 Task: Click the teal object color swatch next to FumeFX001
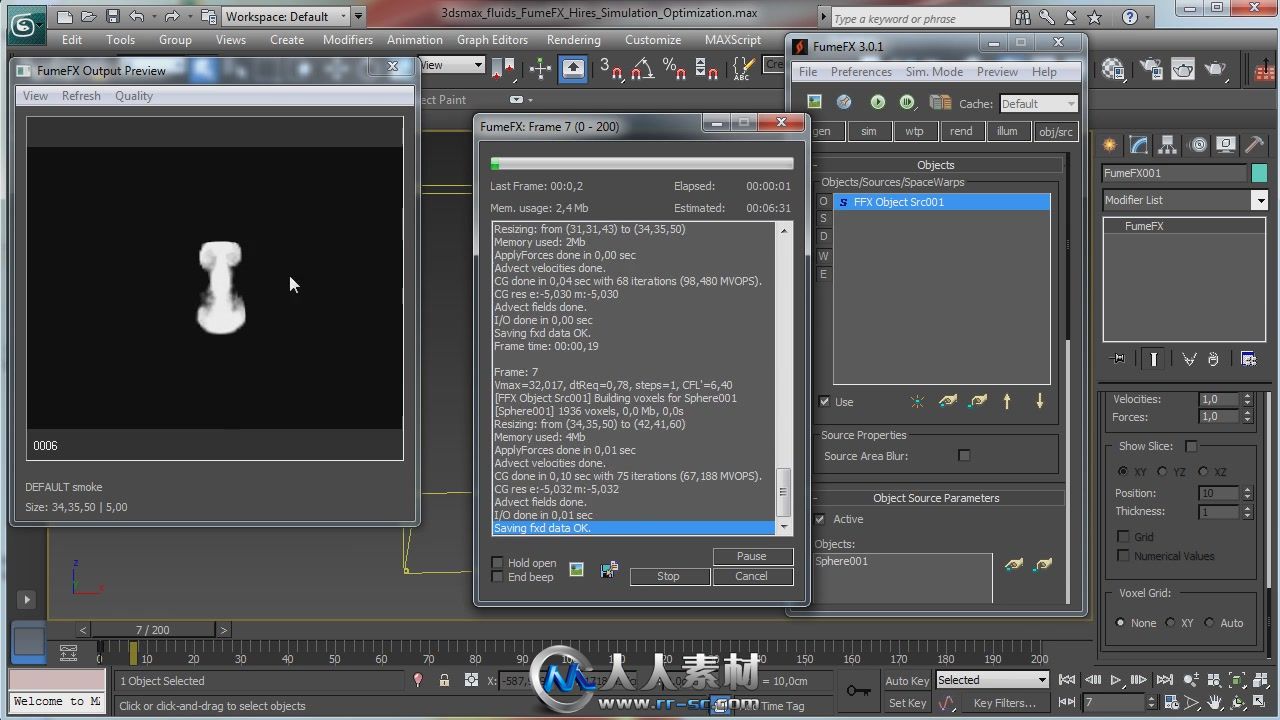click(x=1259, y=173)
